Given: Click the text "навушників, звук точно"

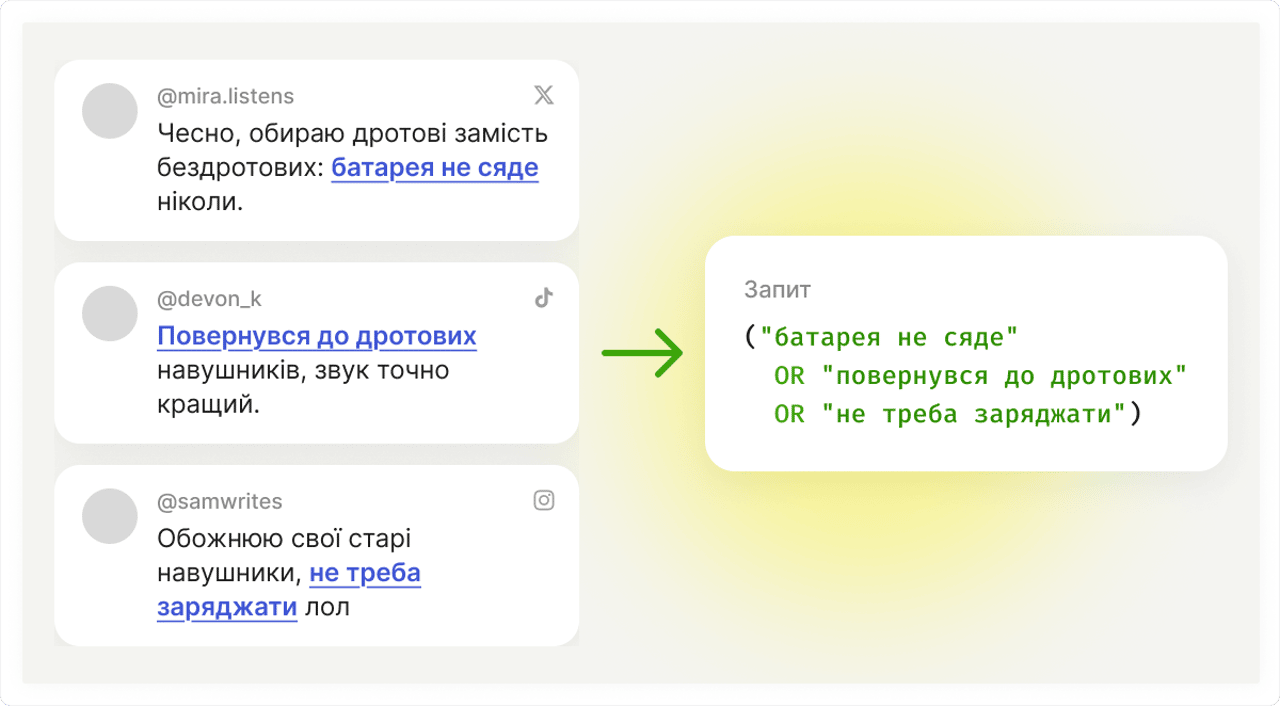Looking at the screenshot, I should point(304,371).
